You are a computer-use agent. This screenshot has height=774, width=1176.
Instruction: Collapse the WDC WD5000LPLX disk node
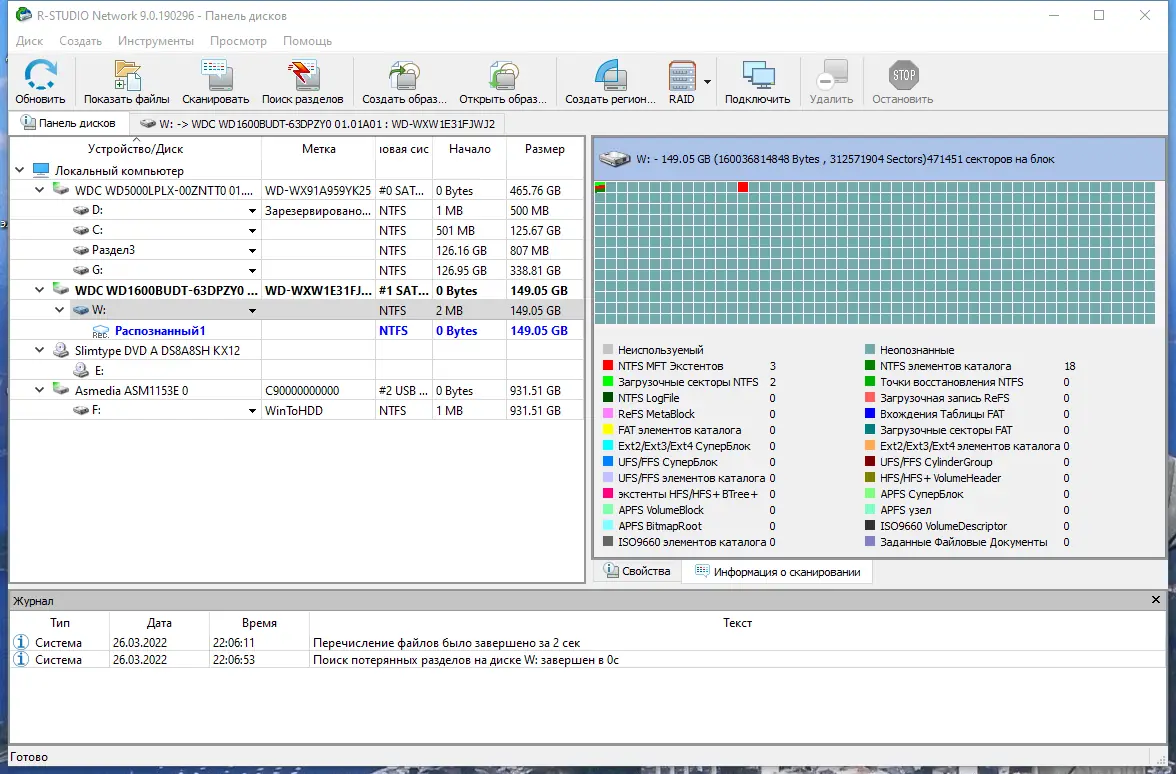coord(40,190)
